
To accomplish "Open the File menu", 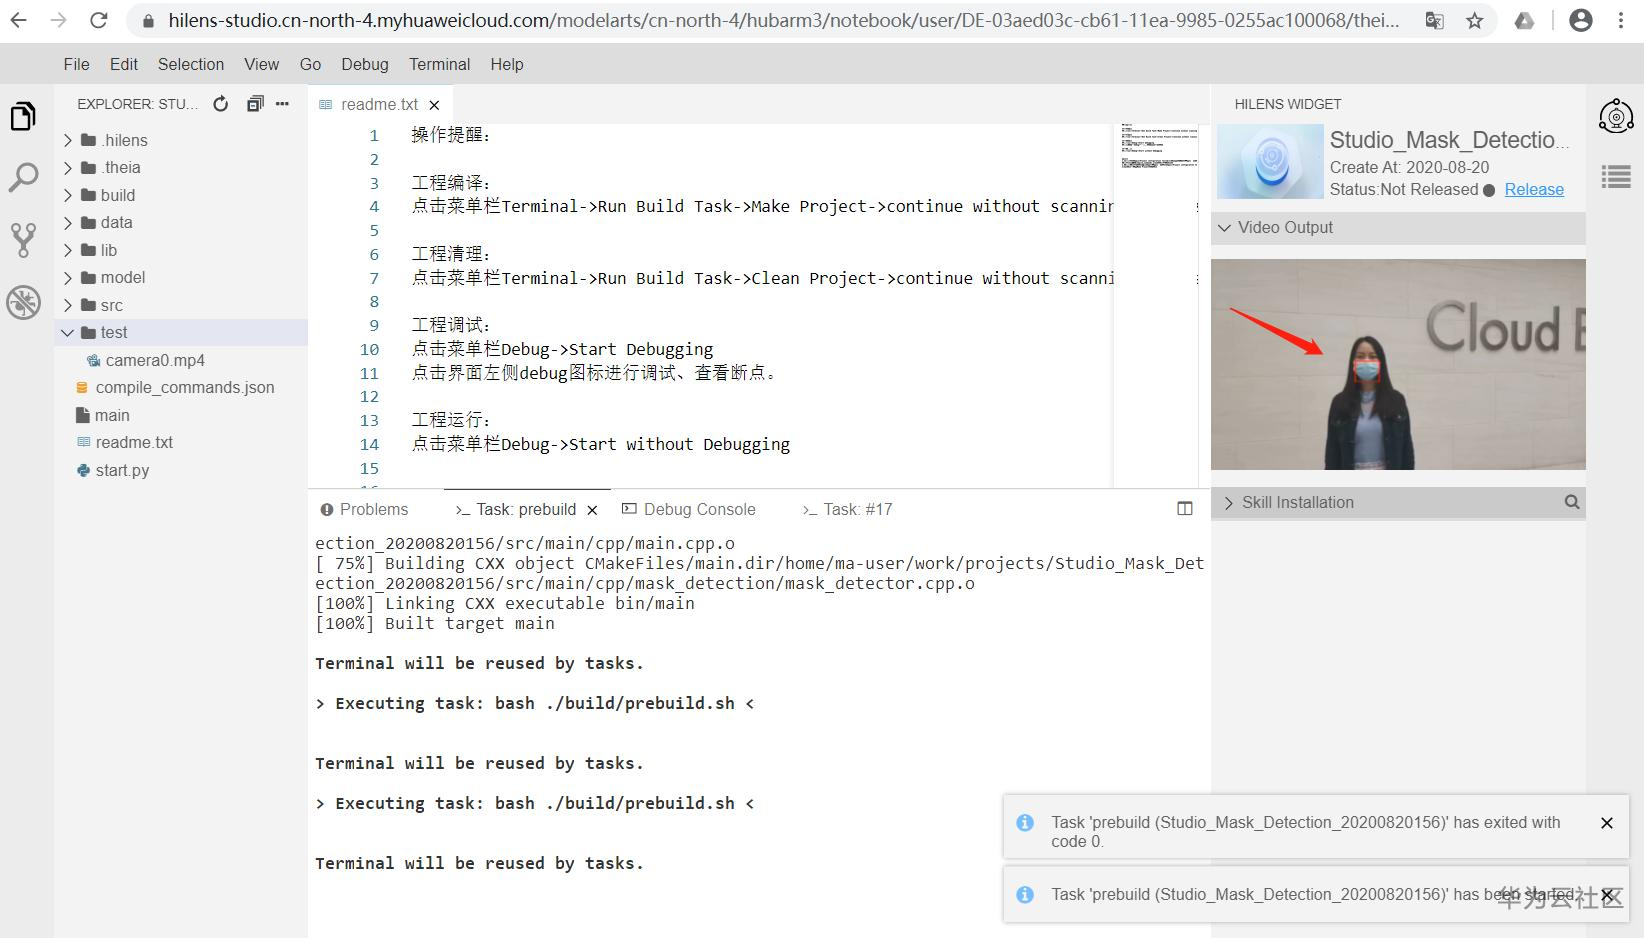I will [x=76, y=64].
